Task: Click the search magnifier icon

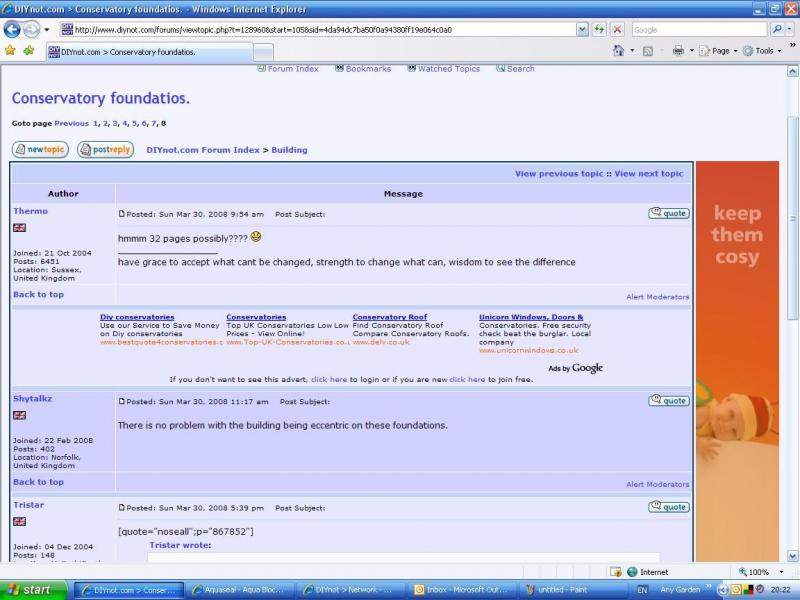Action: (x=776, y=30)
